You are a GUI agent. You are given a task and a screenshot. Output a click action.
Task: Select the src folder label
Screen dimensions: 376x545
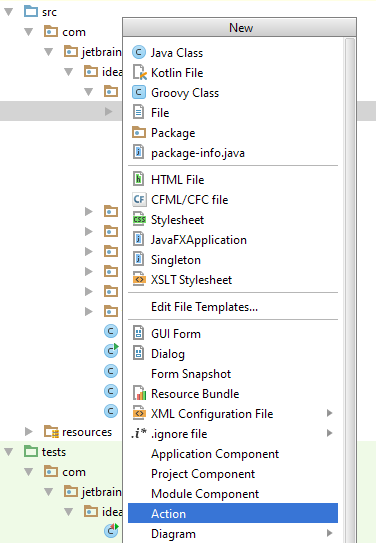[49, 12]
